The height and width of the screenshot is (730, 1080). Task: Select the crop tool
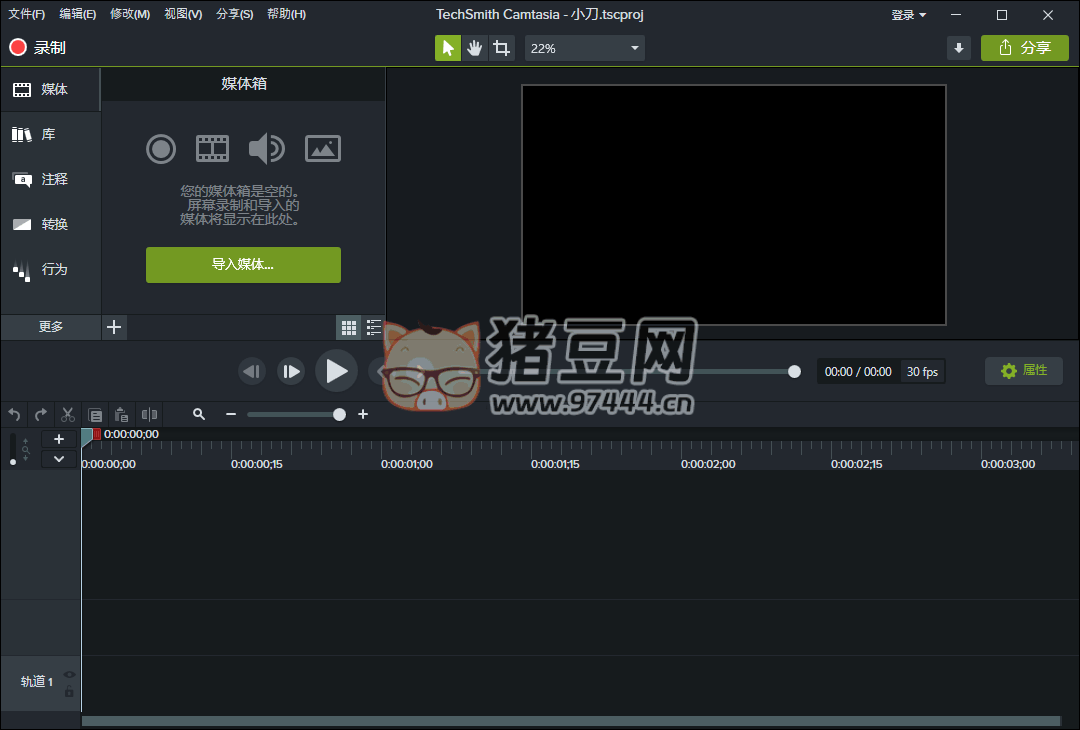click(501, 48)
